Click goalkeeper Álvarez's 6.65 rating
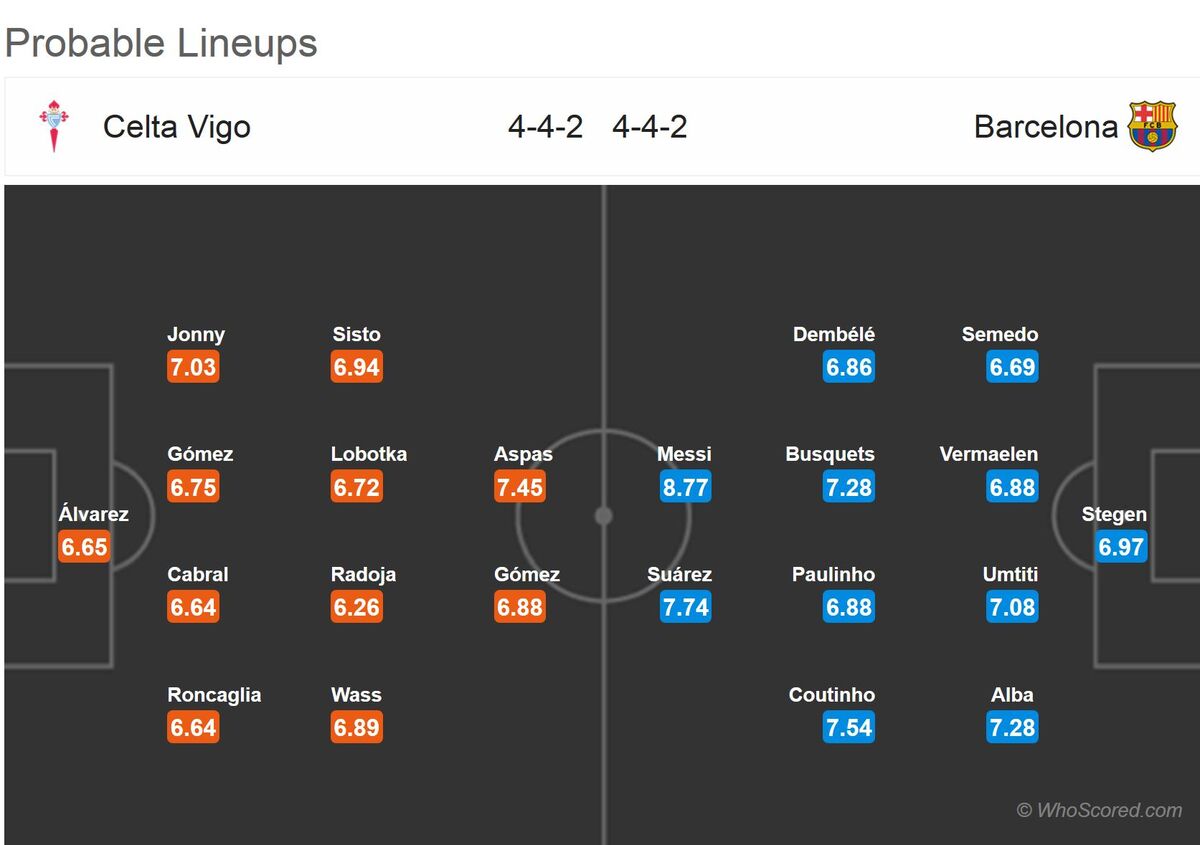Image resolution: width=1200 pixels, height=845 pixels. [84, 547]
